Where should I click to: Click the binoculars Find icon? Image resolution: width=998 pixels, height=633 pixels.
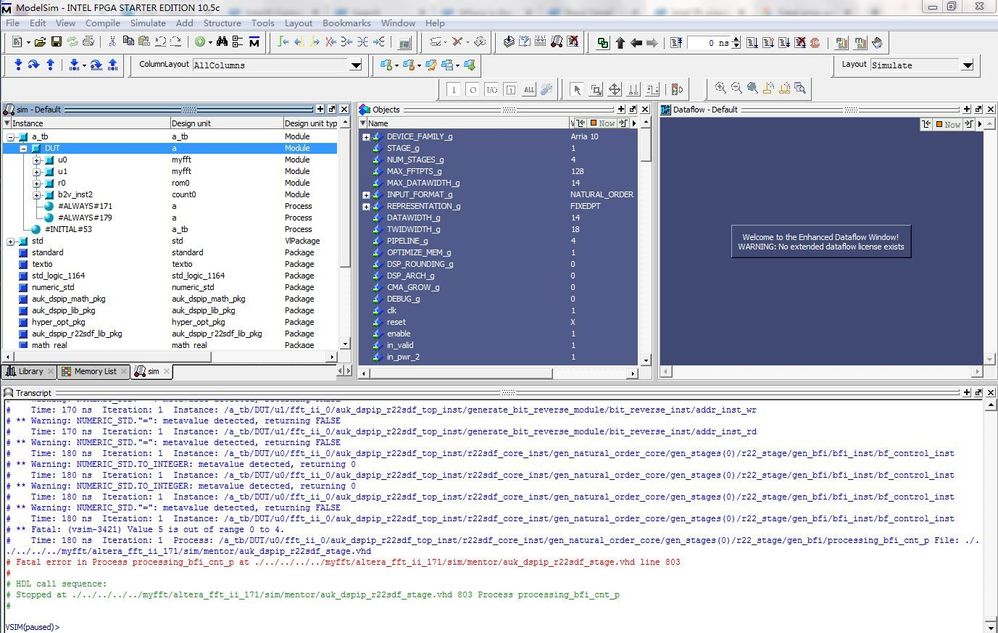tap(222, 42)
